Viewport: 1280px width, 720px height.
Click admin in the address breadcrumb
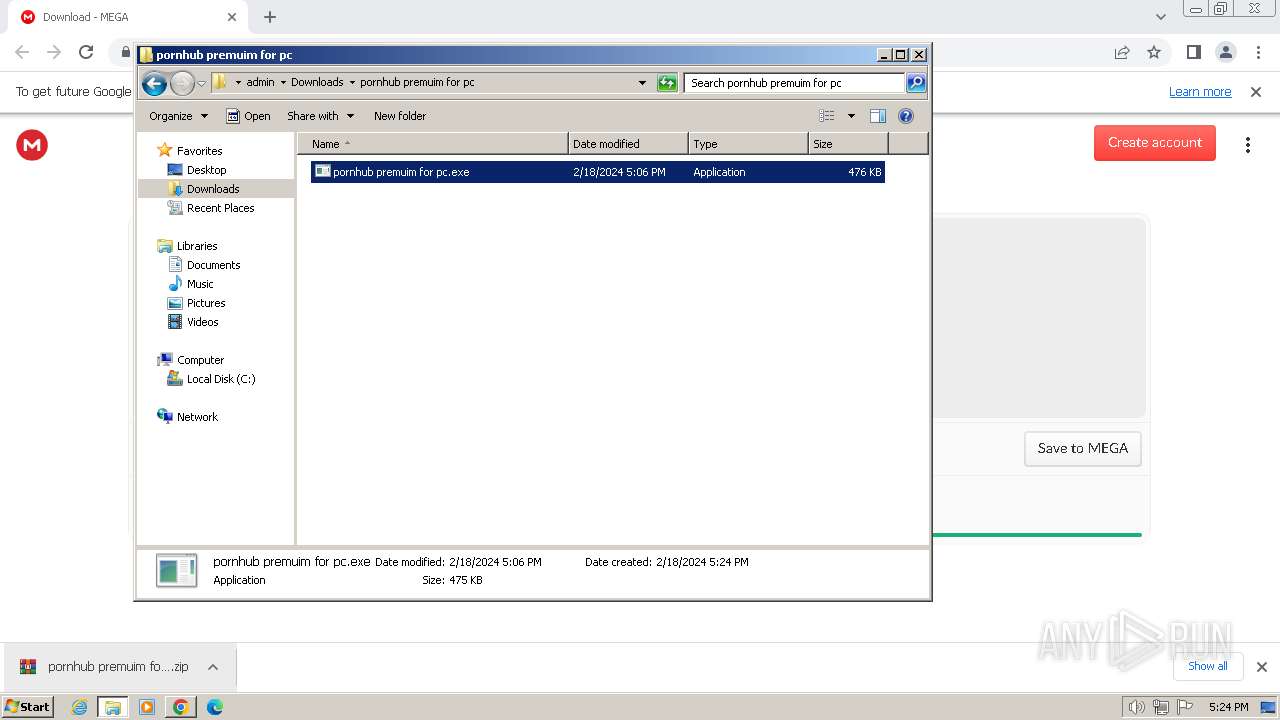(x=260, y=83)
